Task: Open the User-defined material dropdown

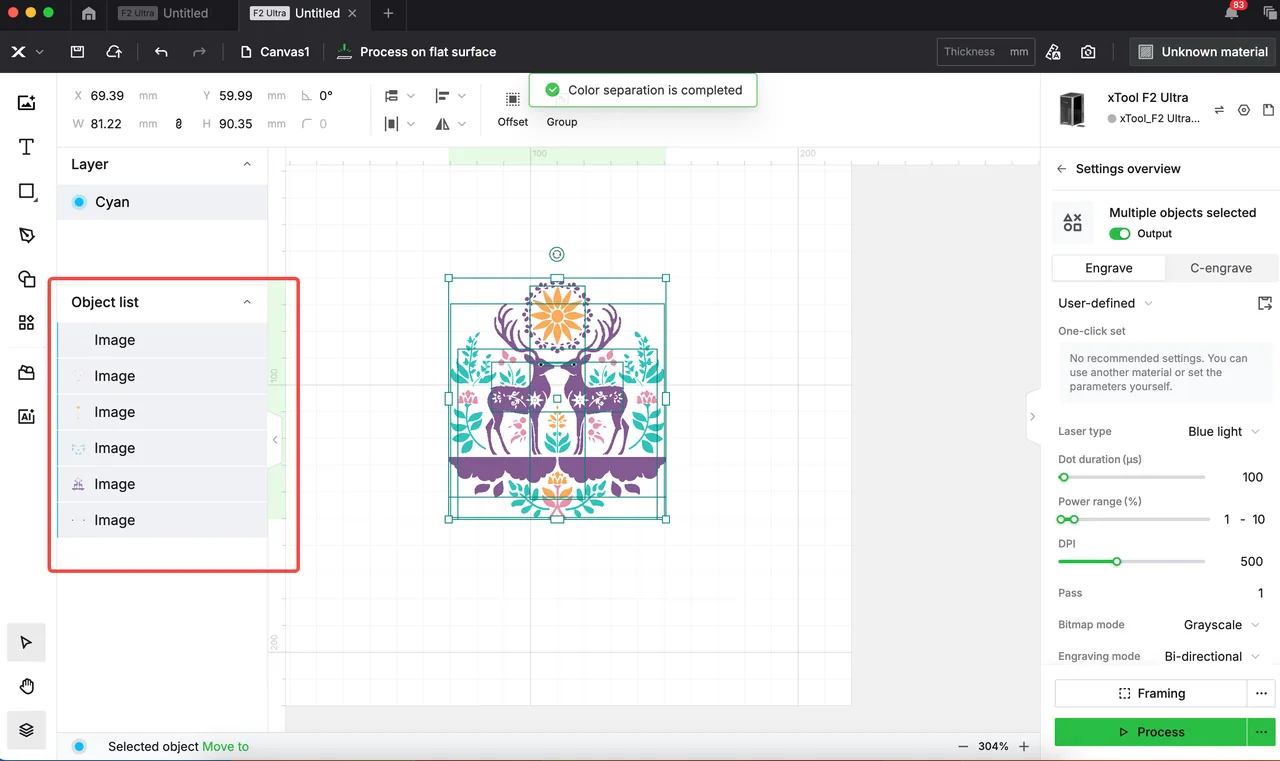Action: [1105, 303]
